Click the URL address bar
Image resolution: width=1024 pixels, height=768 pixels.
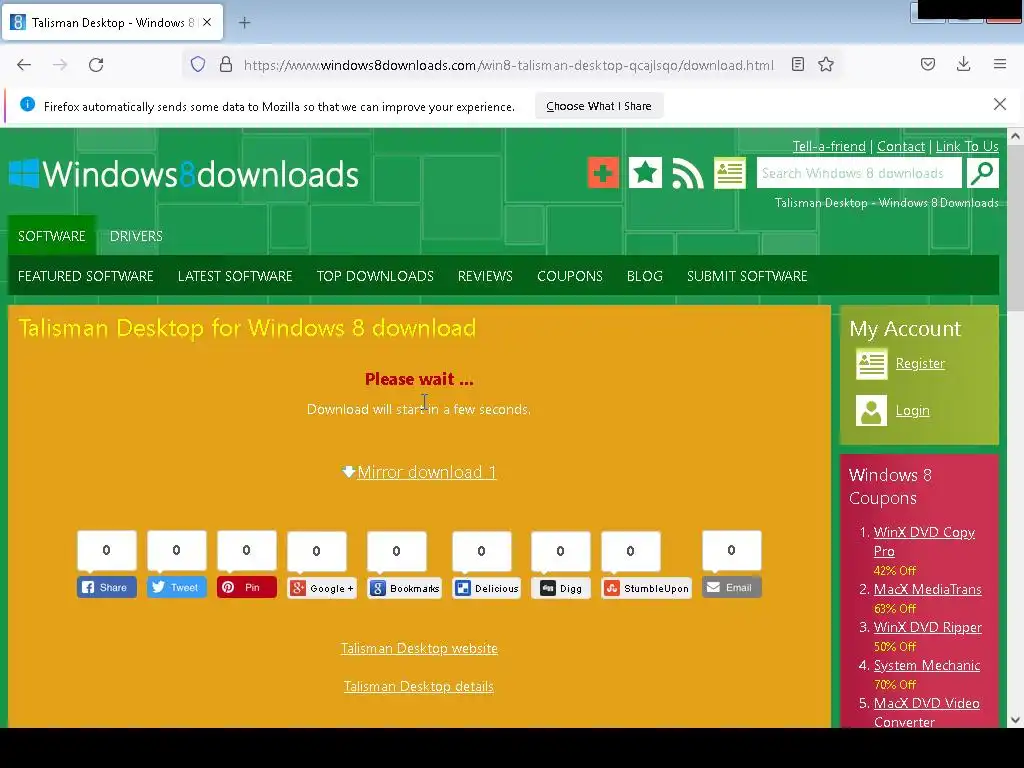pos(508,65)
